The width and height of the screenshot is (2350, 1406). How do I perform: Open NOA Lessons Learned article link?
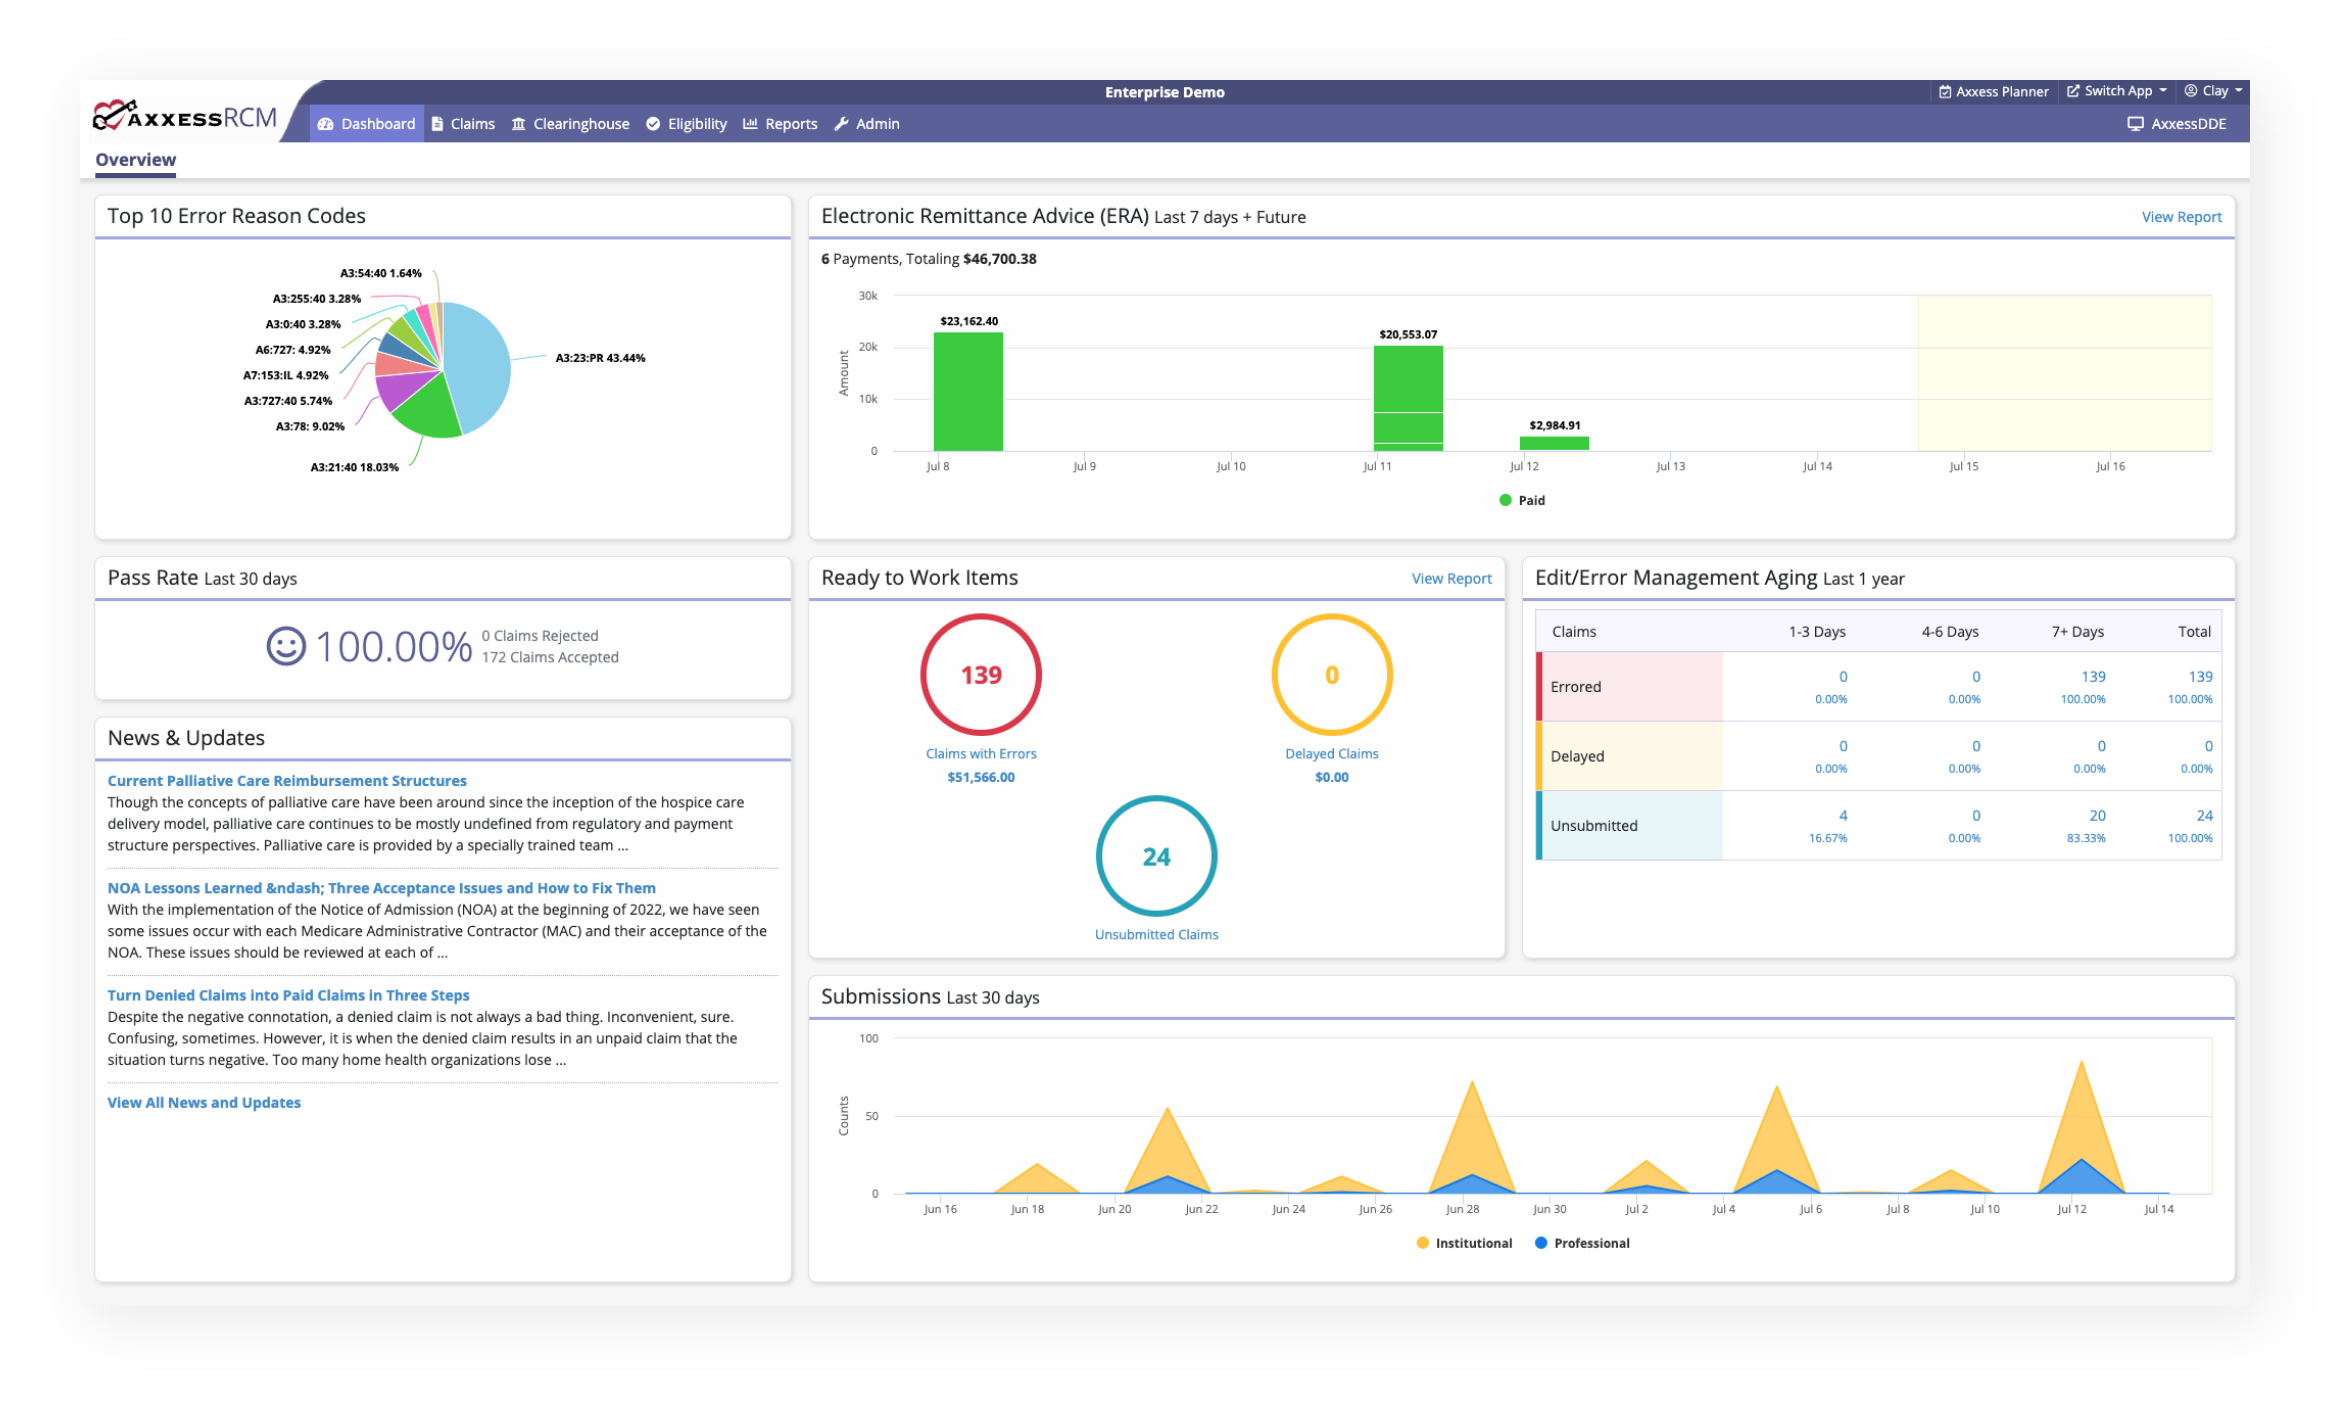(x=382, y=888)
